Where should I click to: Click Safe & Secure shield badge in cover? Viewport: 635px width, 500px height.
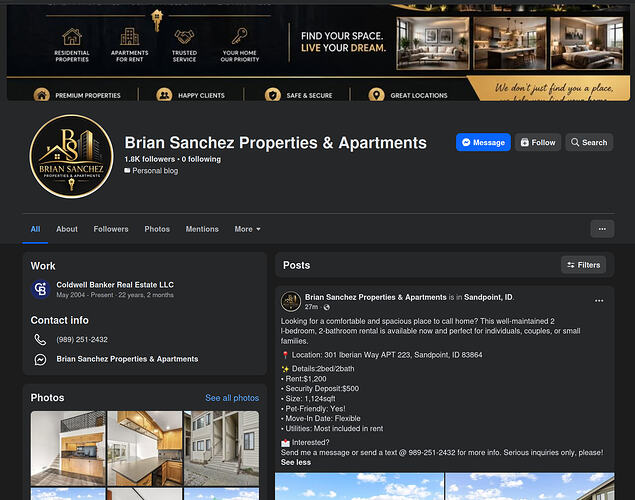coord(273,95)
